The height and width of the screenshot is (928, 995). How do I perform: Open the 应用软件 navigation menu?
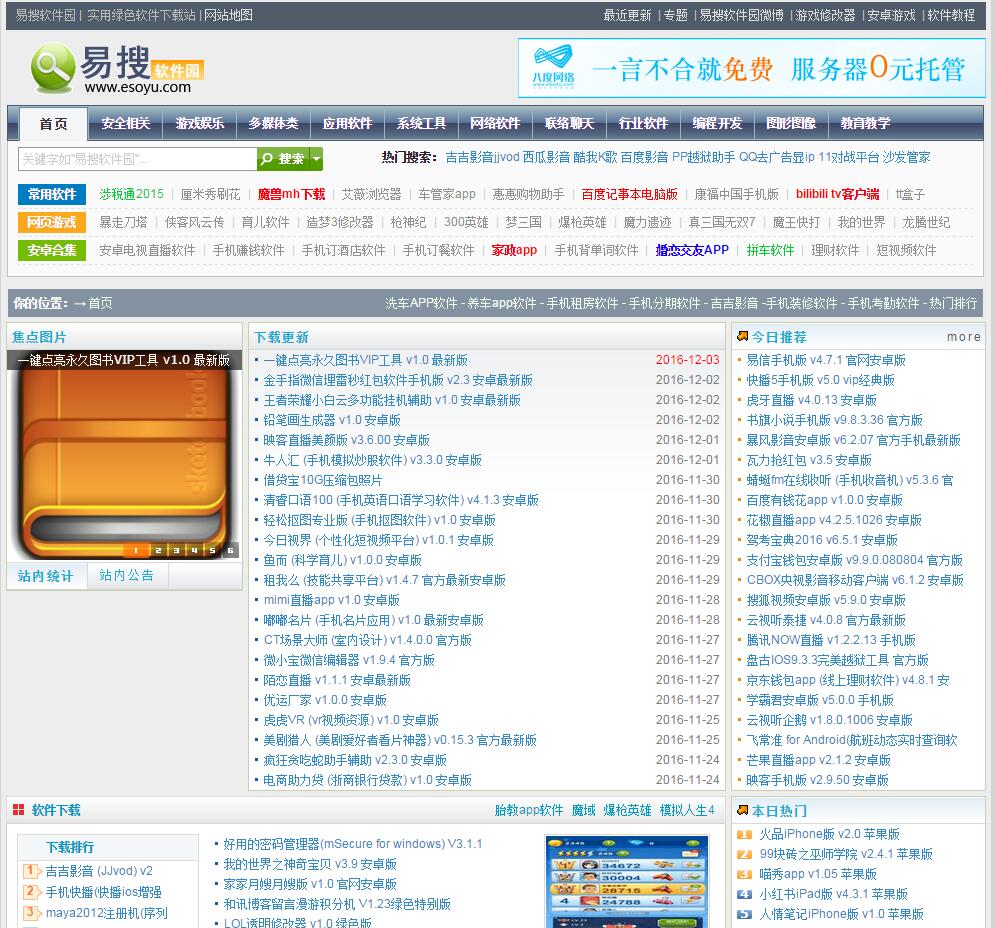[x=347, y=123]
